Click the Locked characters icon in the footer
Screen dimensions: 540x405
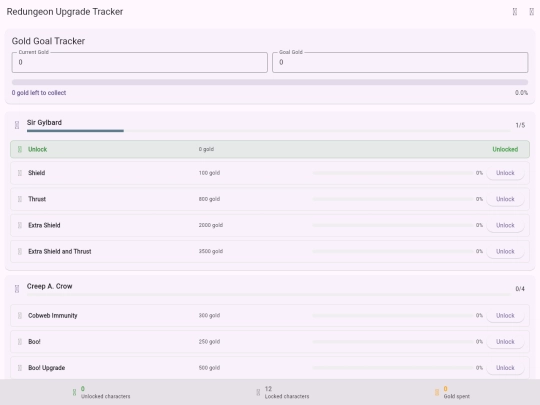click(x=258, y=392)
